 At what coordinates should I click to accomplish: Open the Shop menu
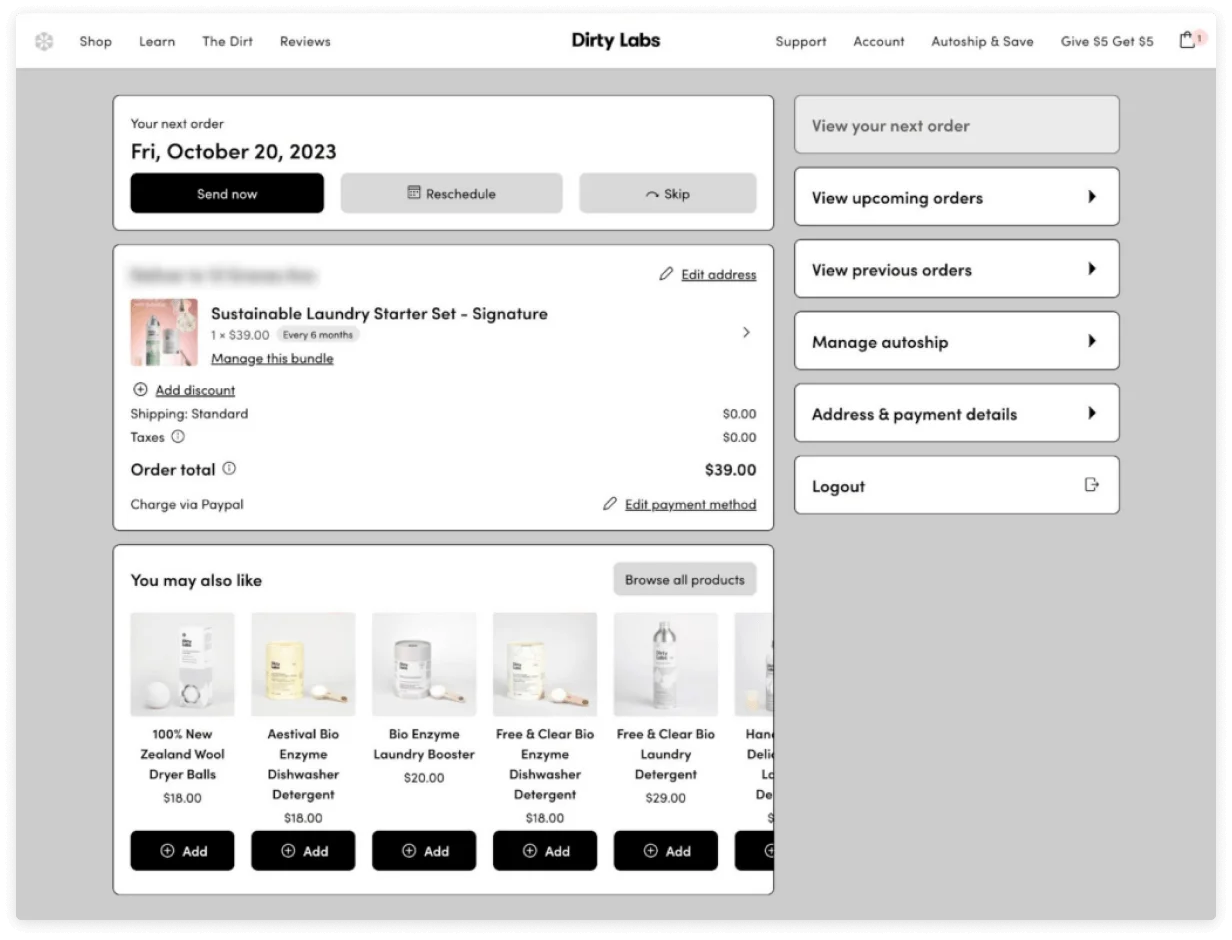[96, 42]
